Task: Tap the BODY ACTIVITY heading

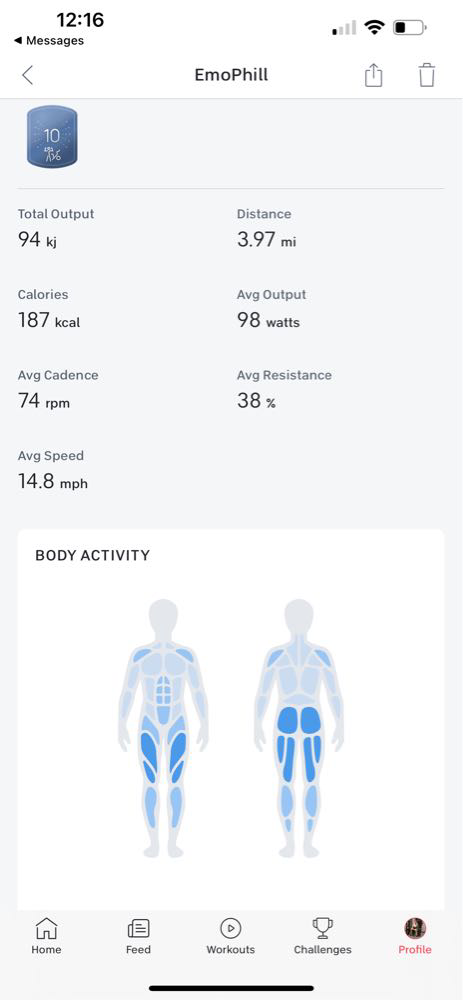Action: coord(92,555)
